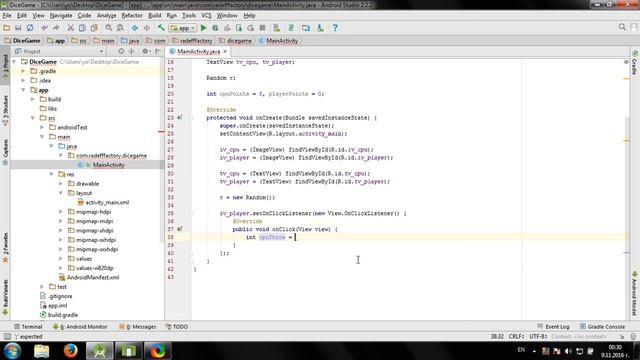Click the Sync Gradle files icon
The width and height of the screenshot is (640, 360).
291,28
